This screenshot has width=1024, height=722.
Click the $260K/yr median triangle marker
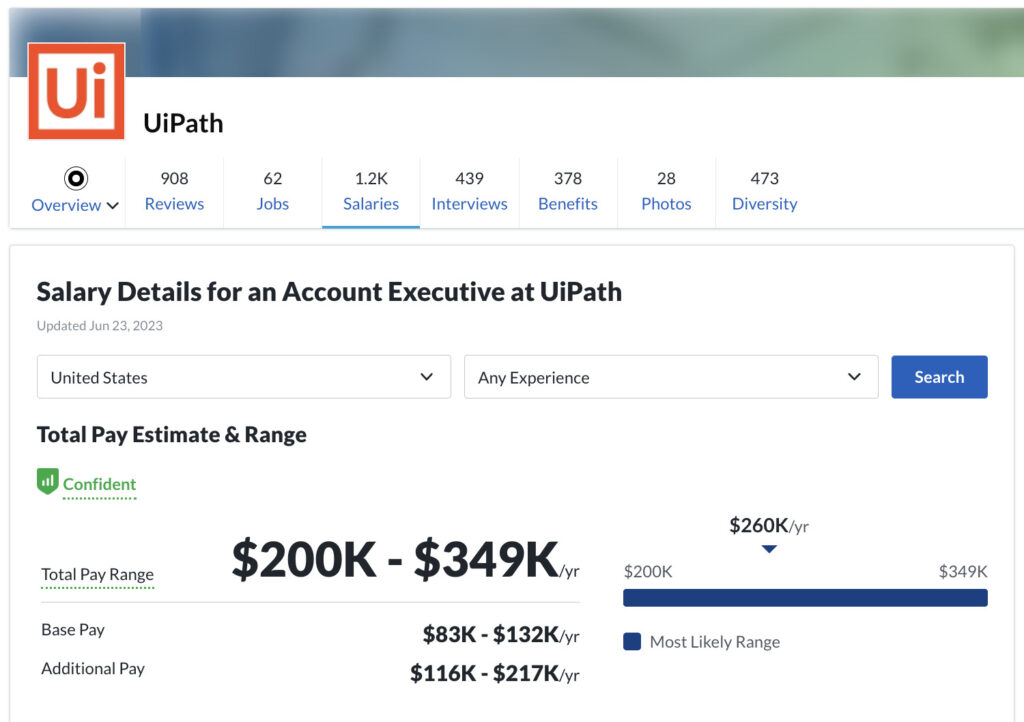pos(768,549)
